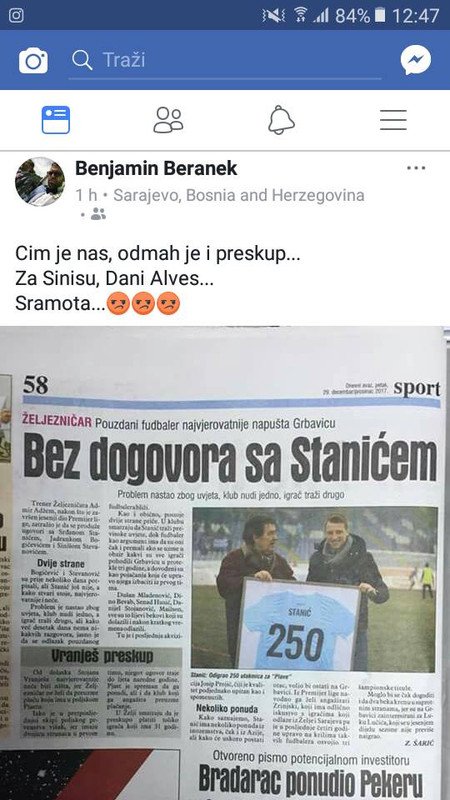The image size is (450, 800).
Task: Open Benjamin Beranek's profile picture
Action: (40, 182)
